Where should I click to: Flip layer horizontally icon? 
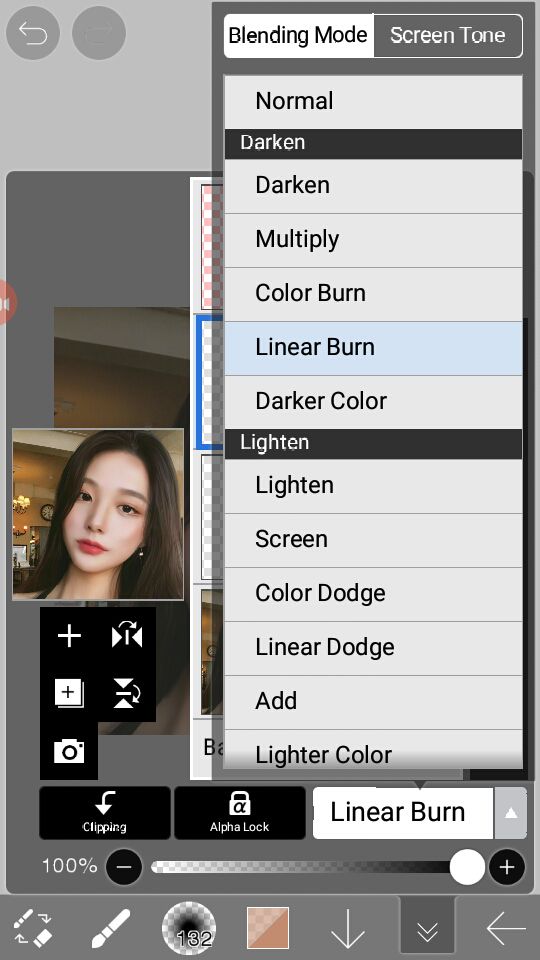tap(127, 636)
